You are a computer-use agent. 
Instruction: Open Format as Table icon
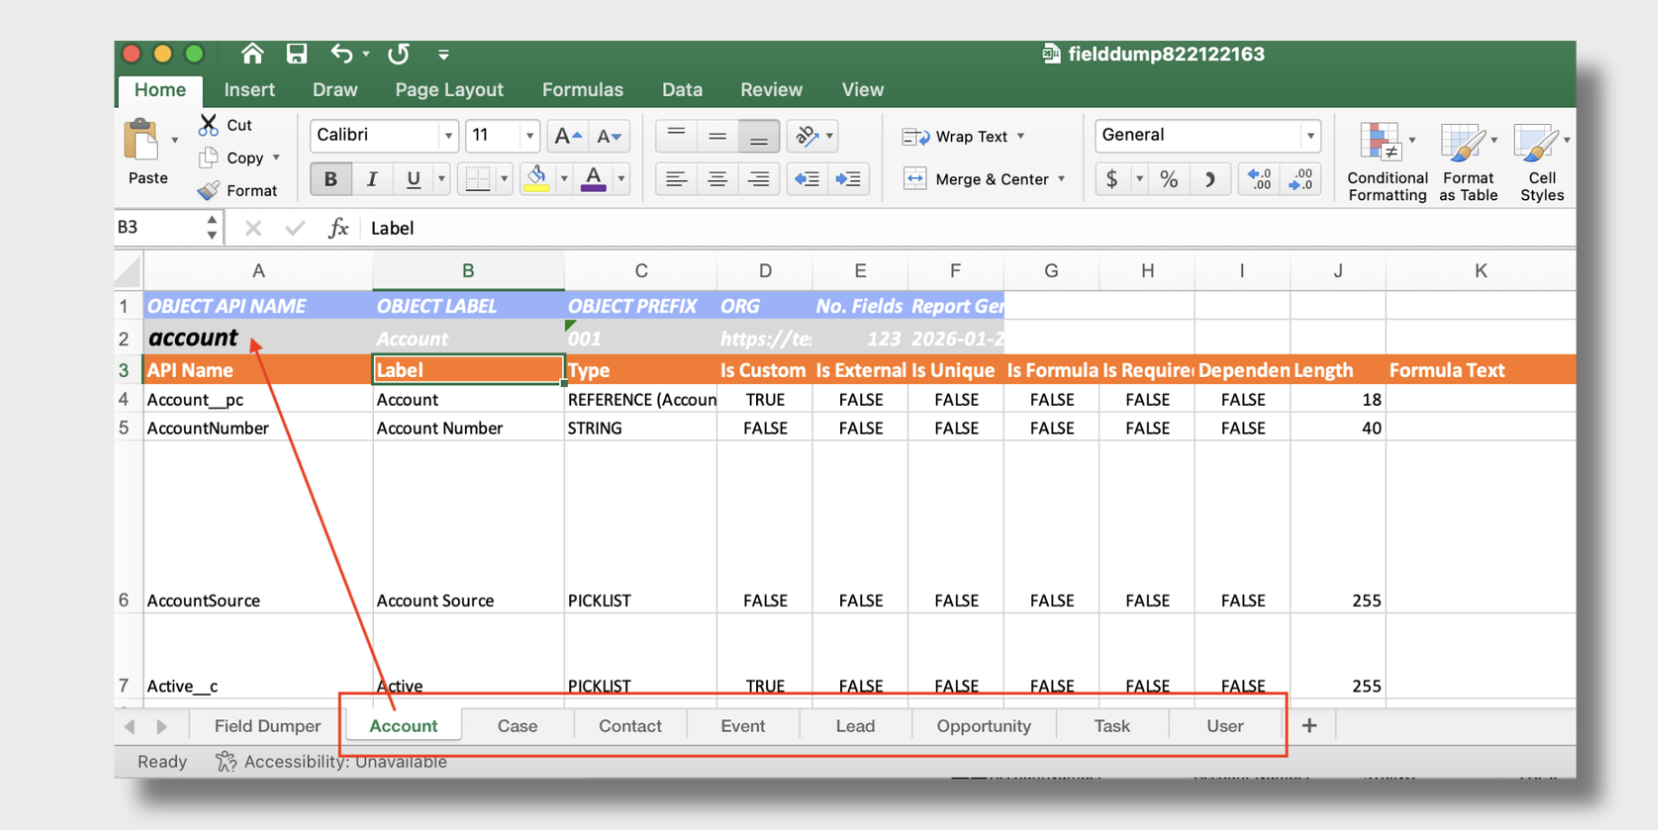pyautogui.click(x=1462, y=143)
